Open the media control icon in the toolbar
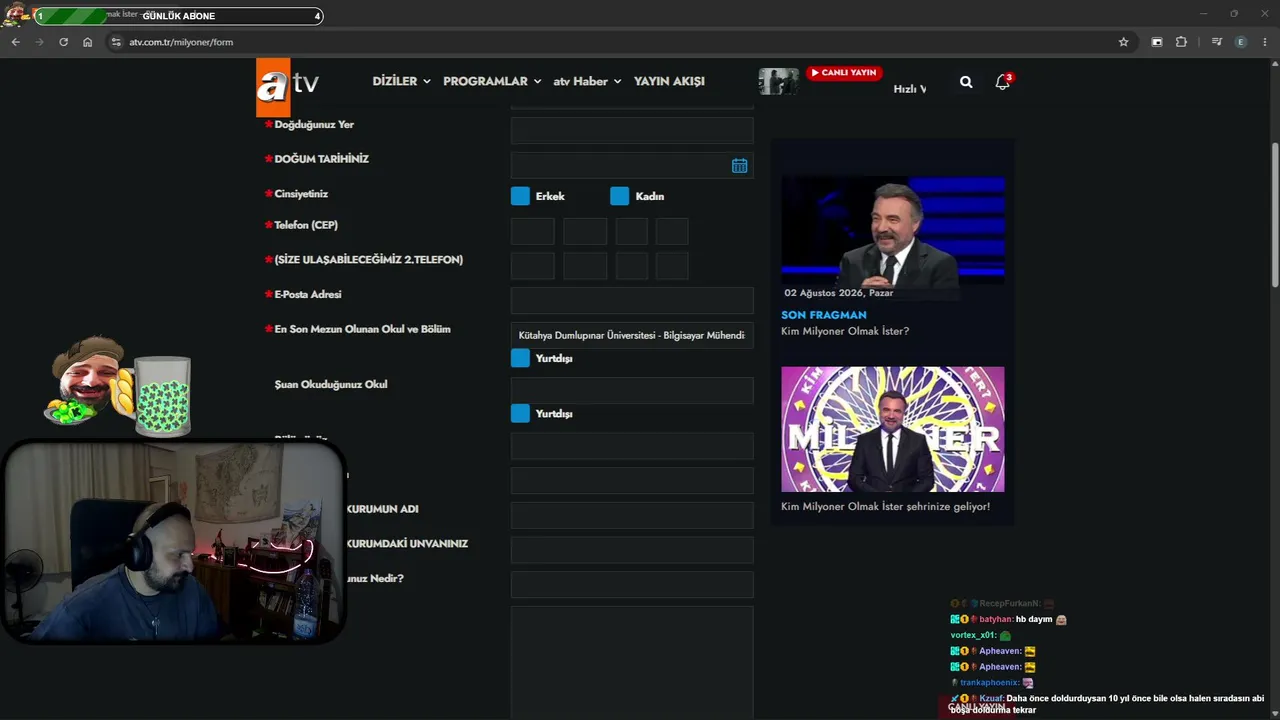 click(x=1216, y=42)
